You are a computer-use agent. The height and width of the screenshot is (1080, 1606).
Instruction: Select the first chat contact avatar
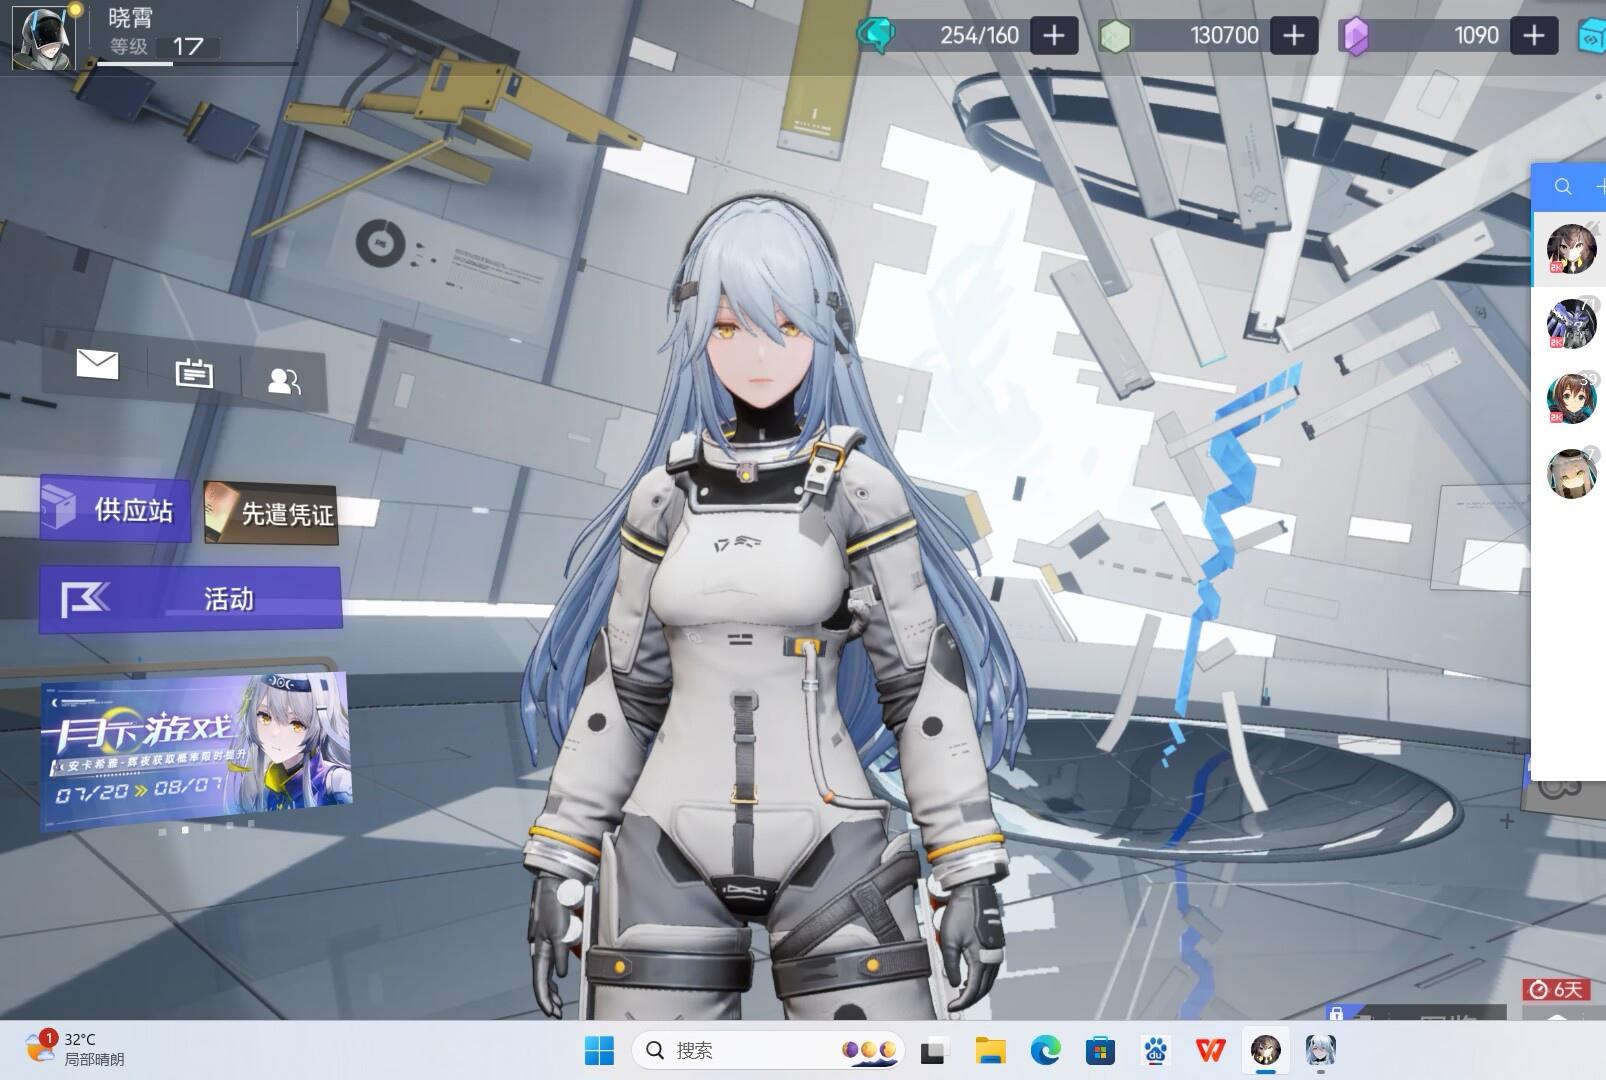tap(1571, 249)
